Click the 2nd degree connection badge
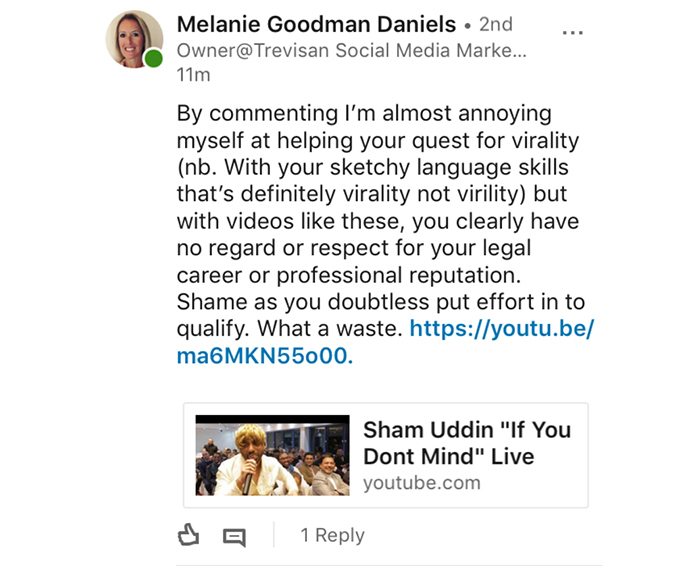Image resolution: width=700 pixels, height=566 pixels. click(496, 24)
